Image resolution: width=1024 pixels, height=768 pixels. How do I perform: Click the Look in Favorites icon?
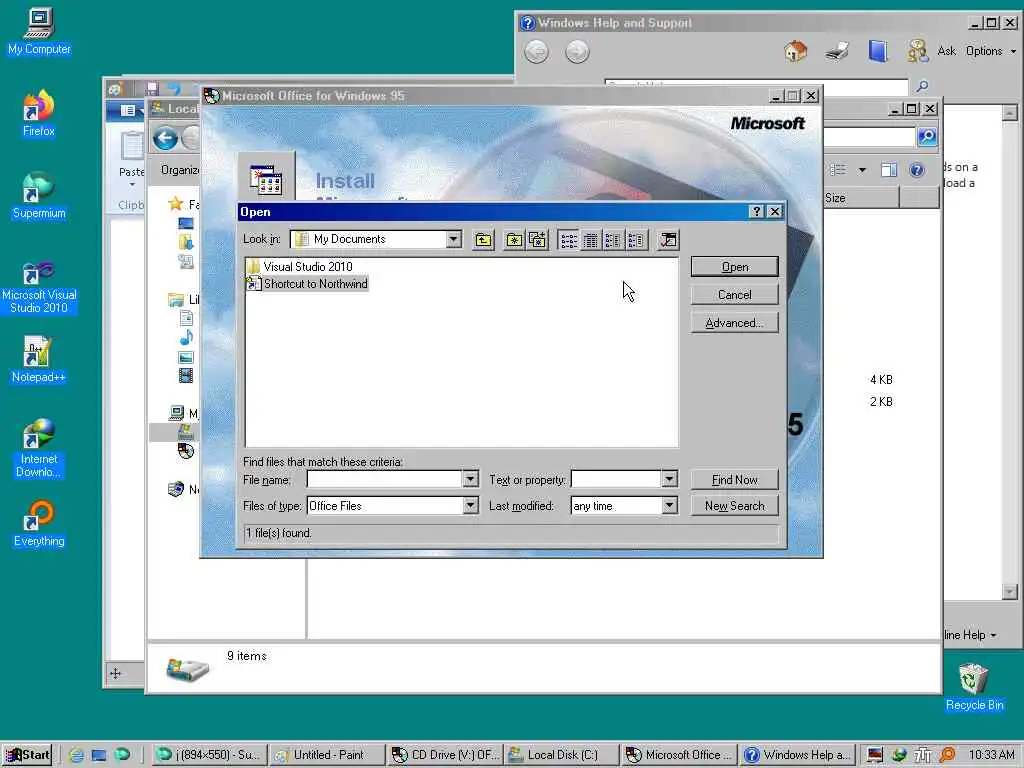(x=515, y=240)
